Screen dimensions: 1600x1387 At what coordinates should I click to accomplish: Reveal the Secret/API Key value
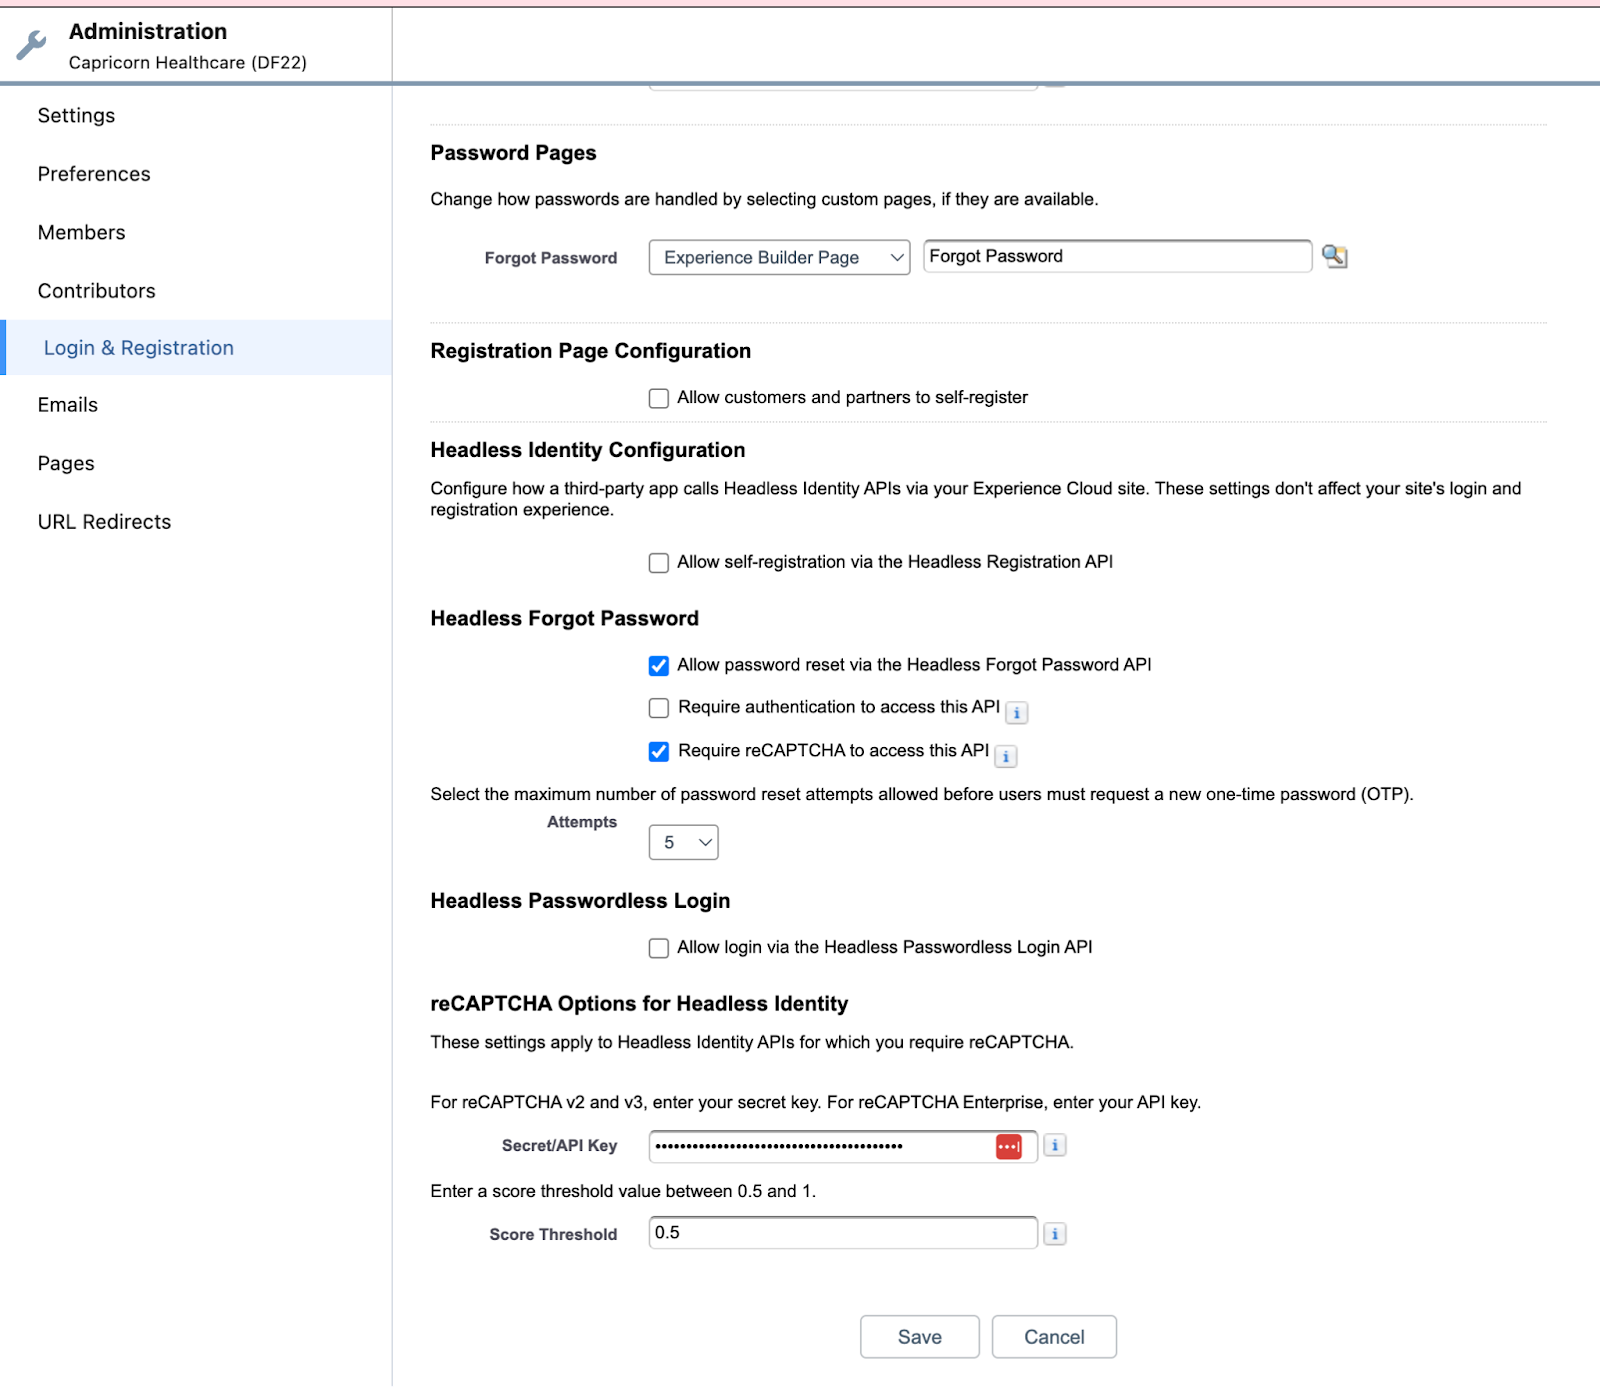coord(1009,1145)
